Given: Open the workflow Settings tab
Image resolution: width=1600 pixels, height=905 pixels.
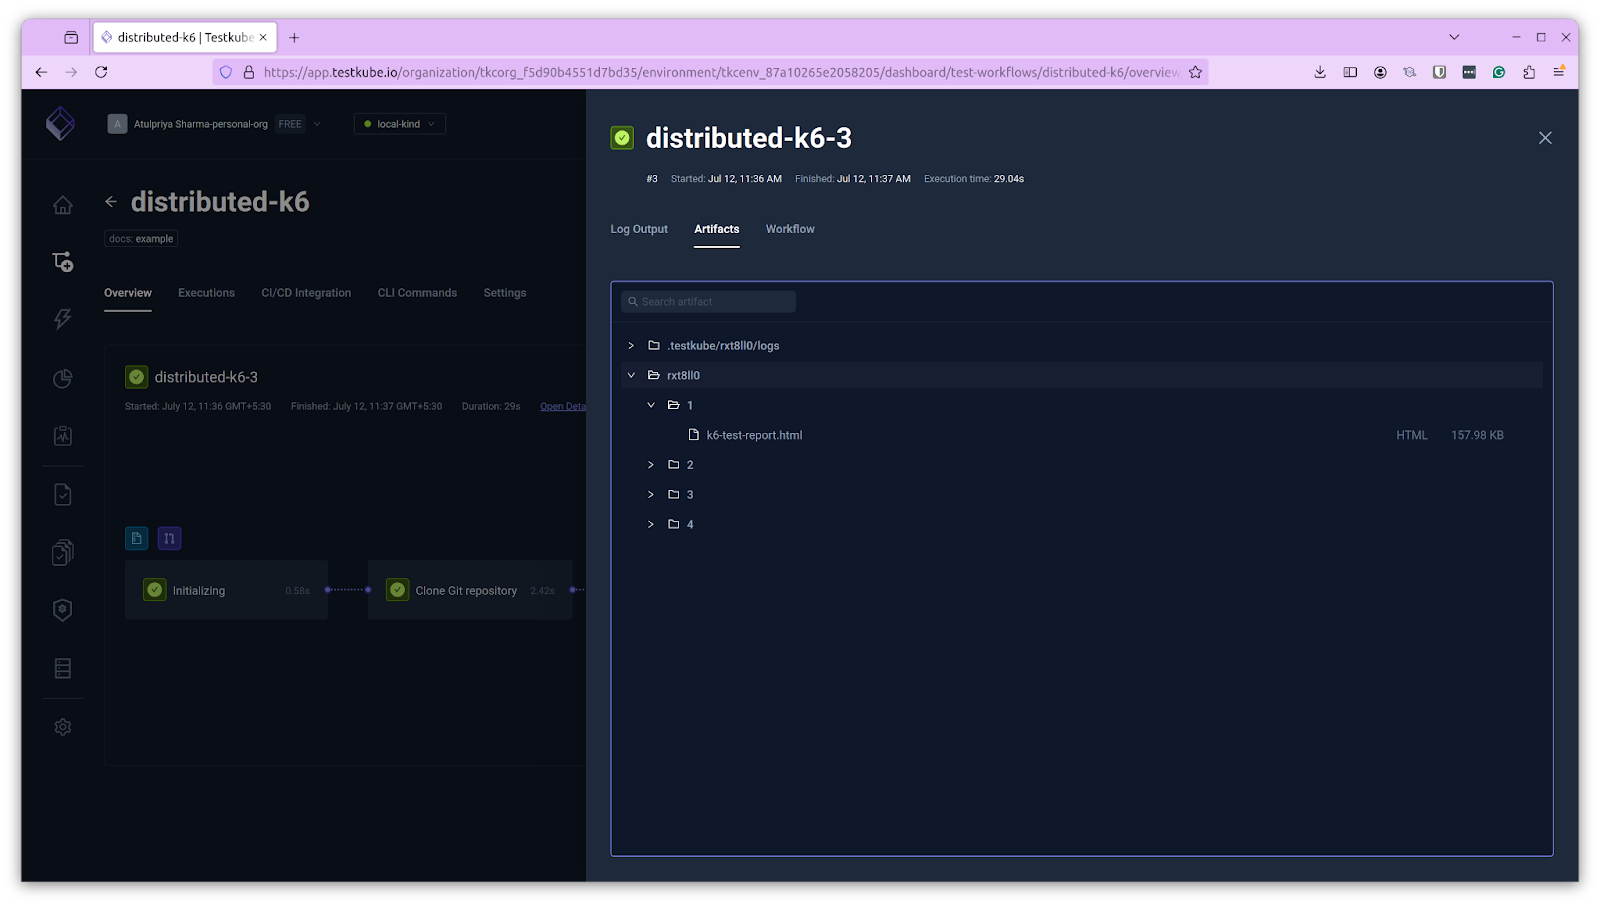Looking at the screenshot, I should point(505,293).
